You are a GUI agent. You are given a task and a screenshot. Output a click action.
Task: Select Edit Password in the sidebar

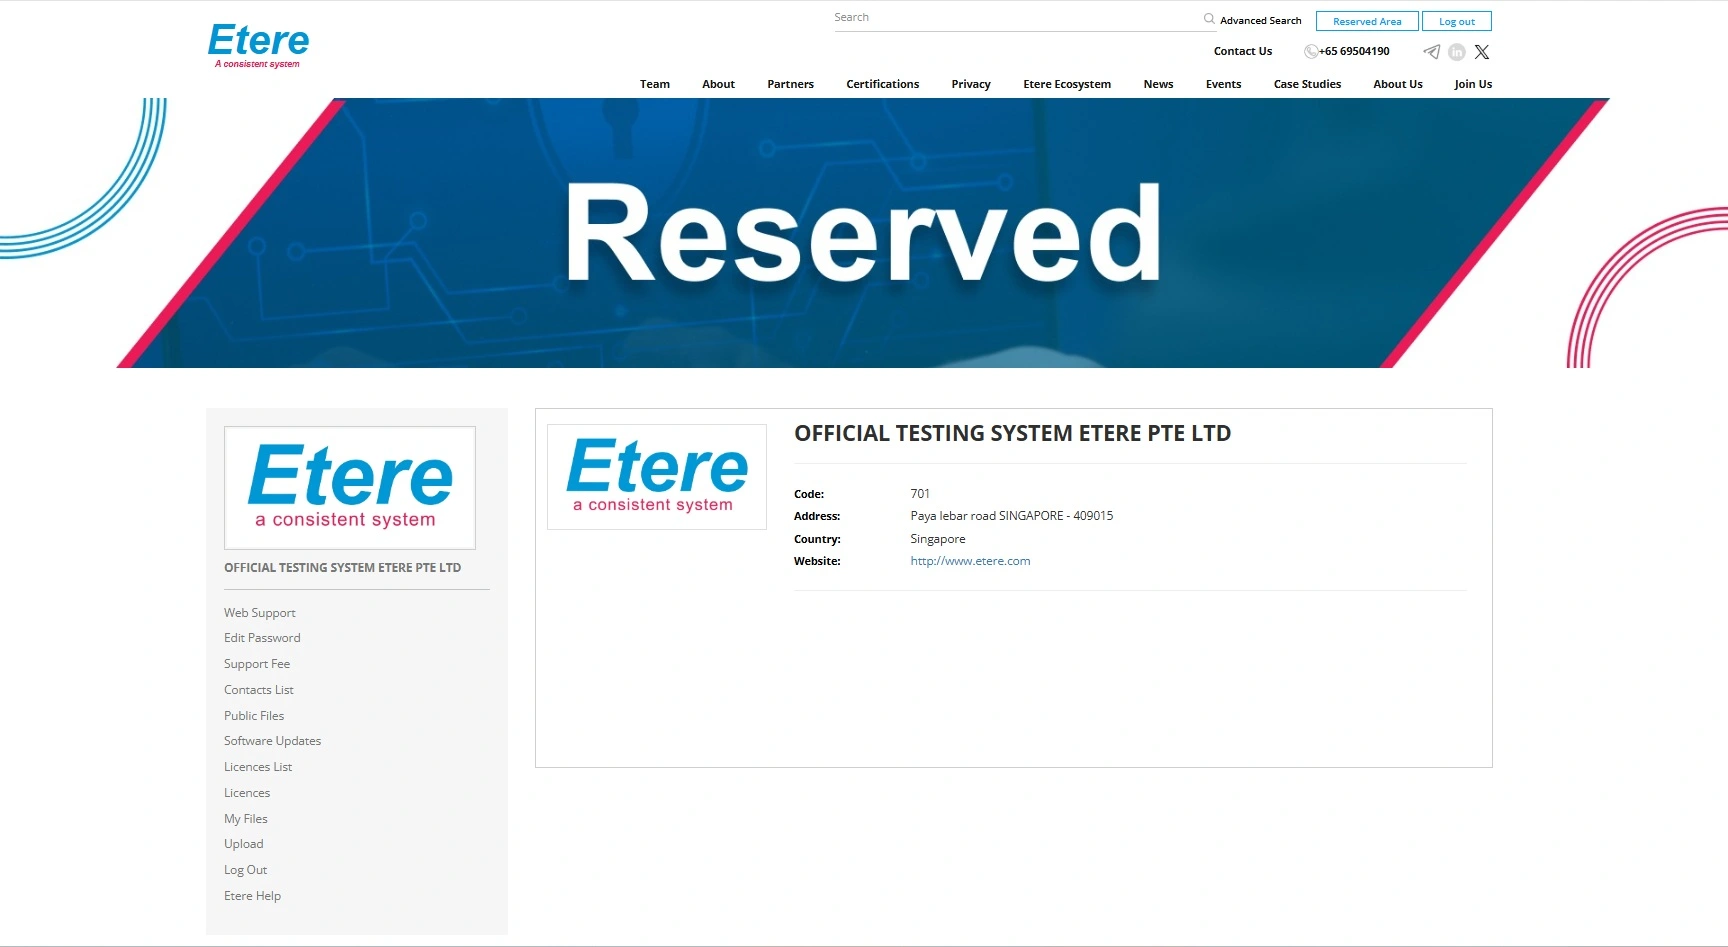(262, 638)
